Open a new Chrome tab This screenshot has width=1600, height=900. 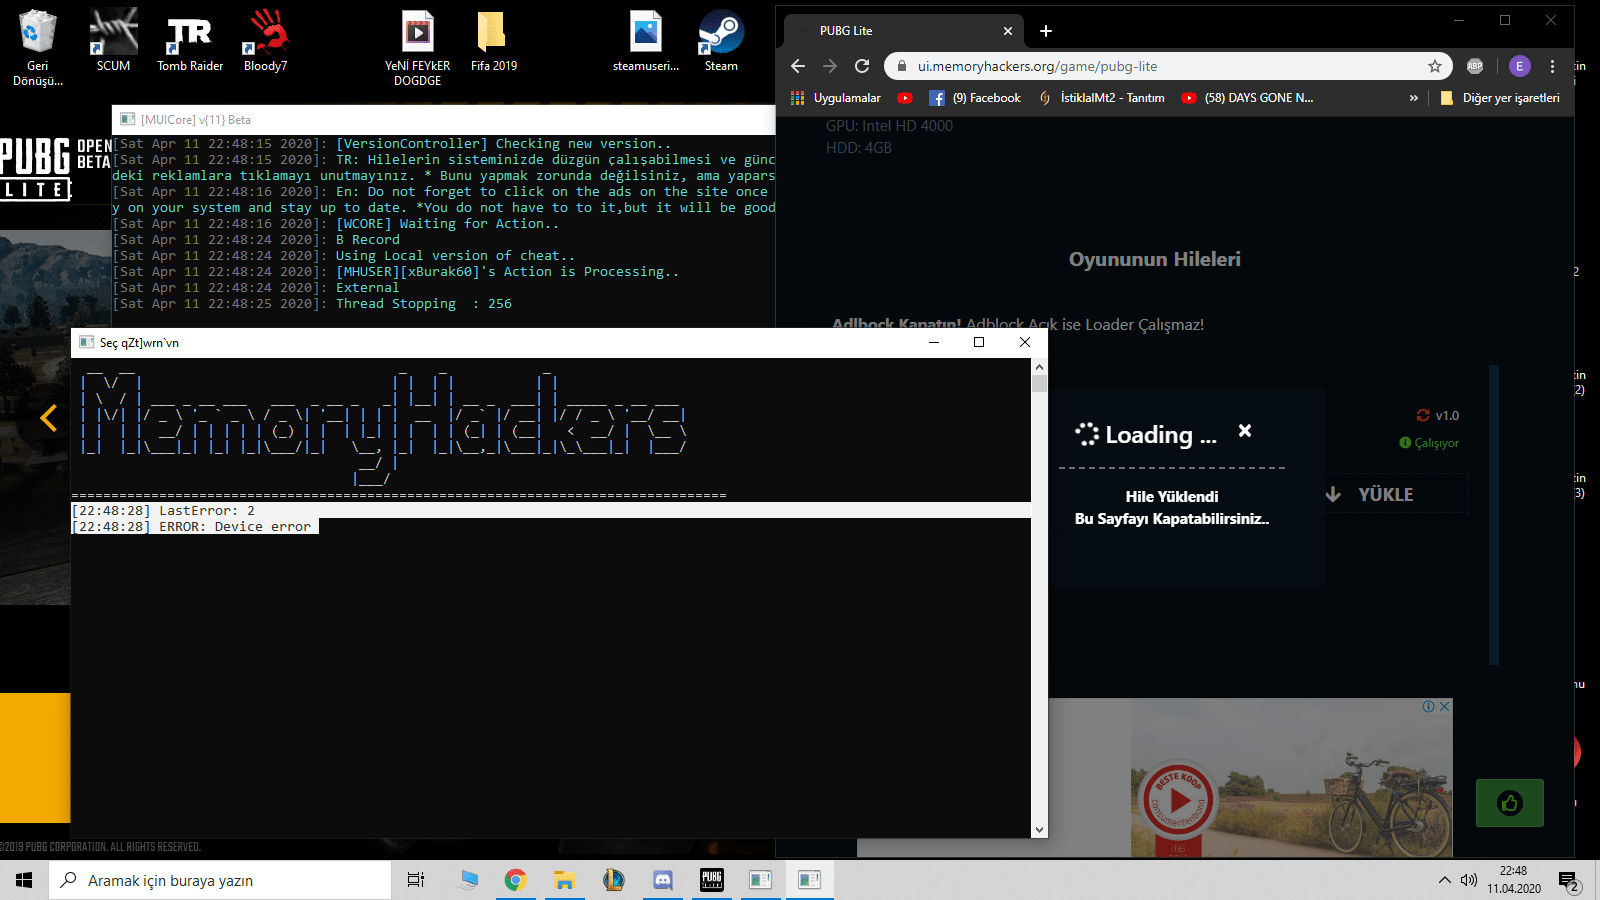[1046, 31]
